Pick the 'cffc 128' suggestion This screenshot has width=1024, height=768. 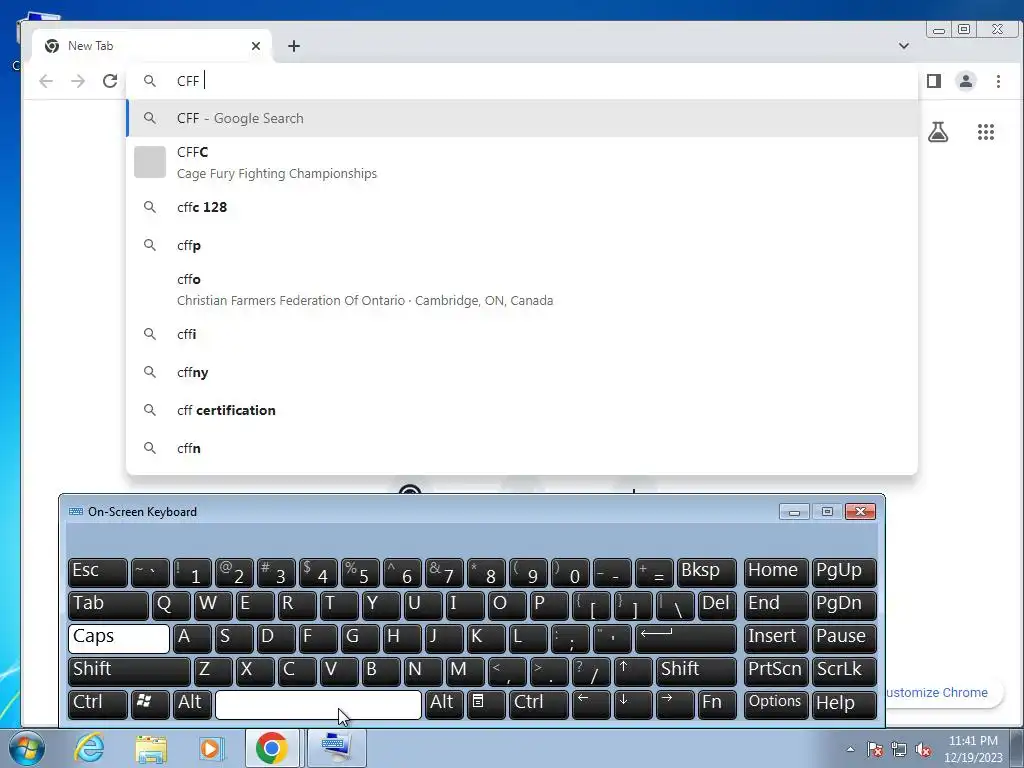(x=522, y=207)
